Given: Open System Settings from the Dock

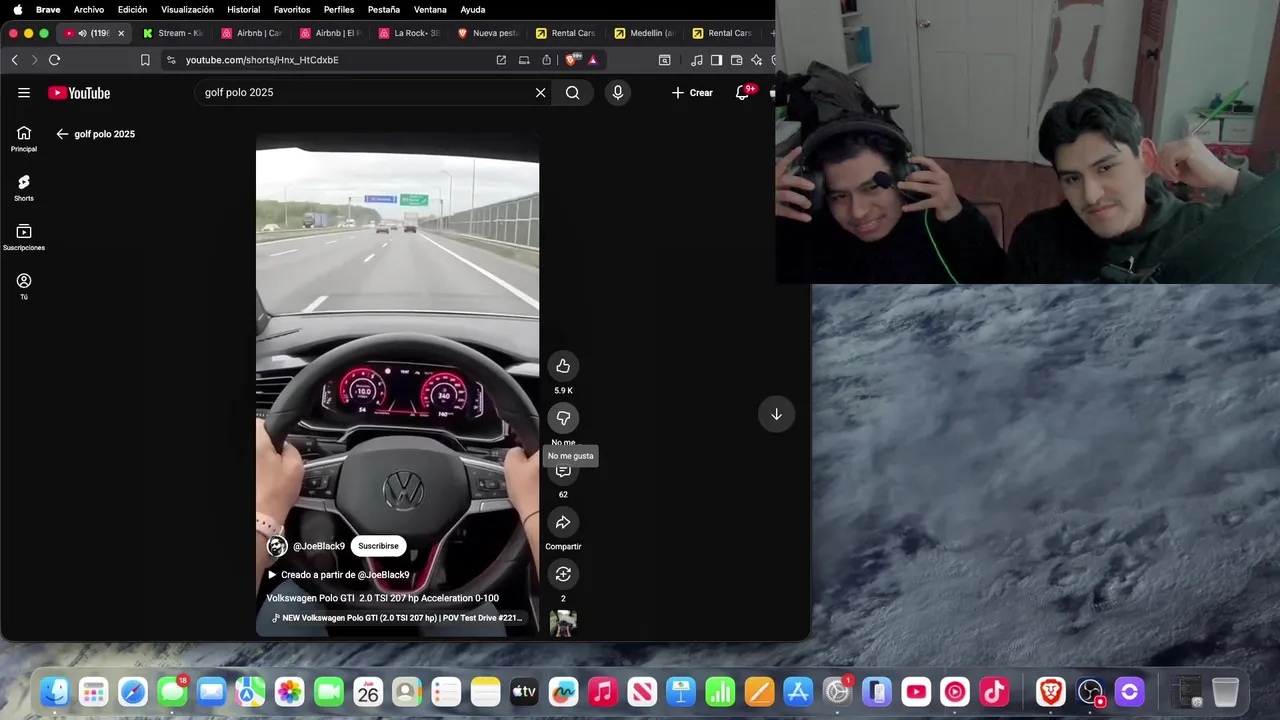Looking at the screenshot, I should 837,692.
